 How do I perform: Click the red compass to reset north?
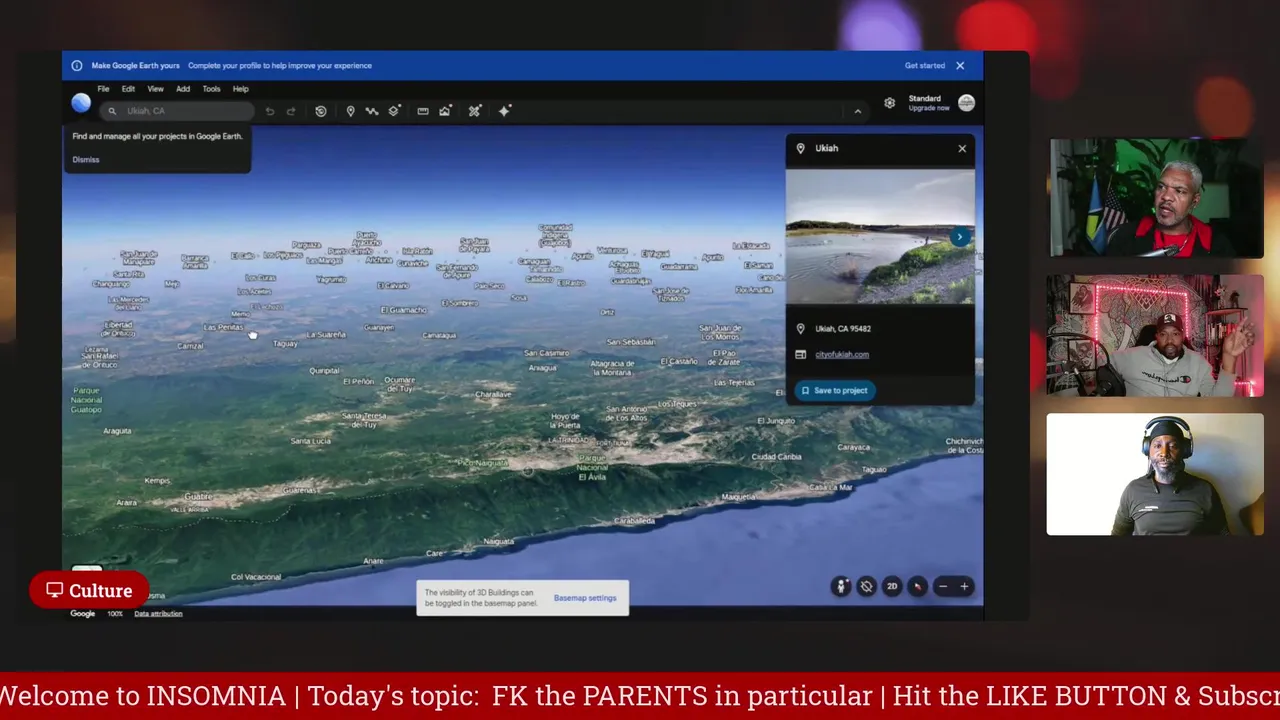point(917,587)
